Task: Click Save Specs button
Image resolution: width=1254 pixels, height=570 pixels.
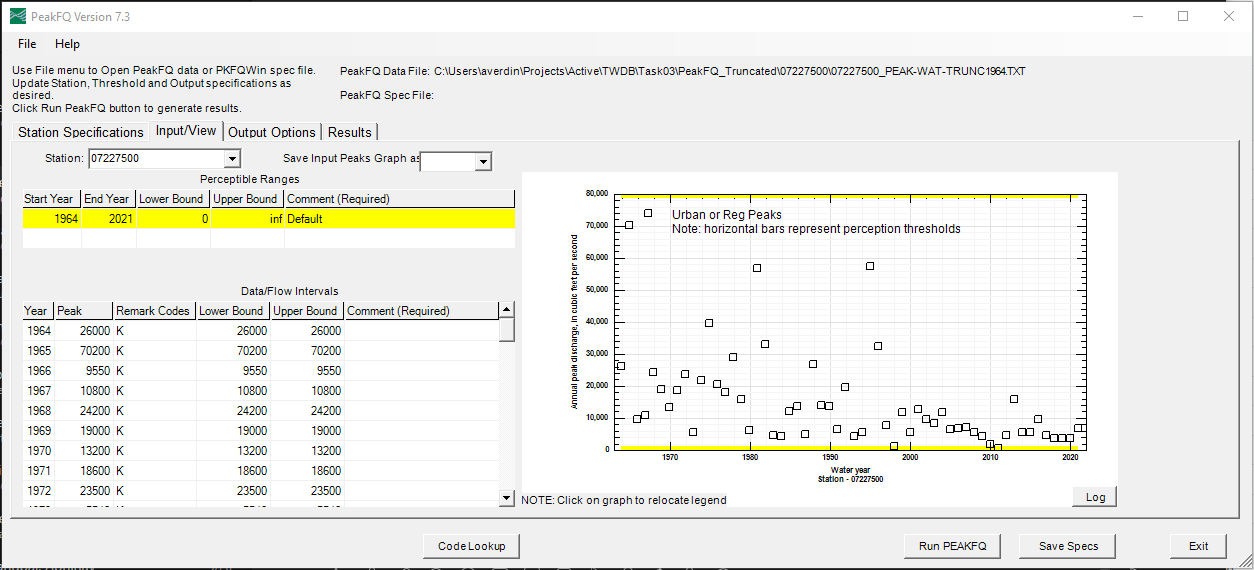Action: coord(1068,546)
